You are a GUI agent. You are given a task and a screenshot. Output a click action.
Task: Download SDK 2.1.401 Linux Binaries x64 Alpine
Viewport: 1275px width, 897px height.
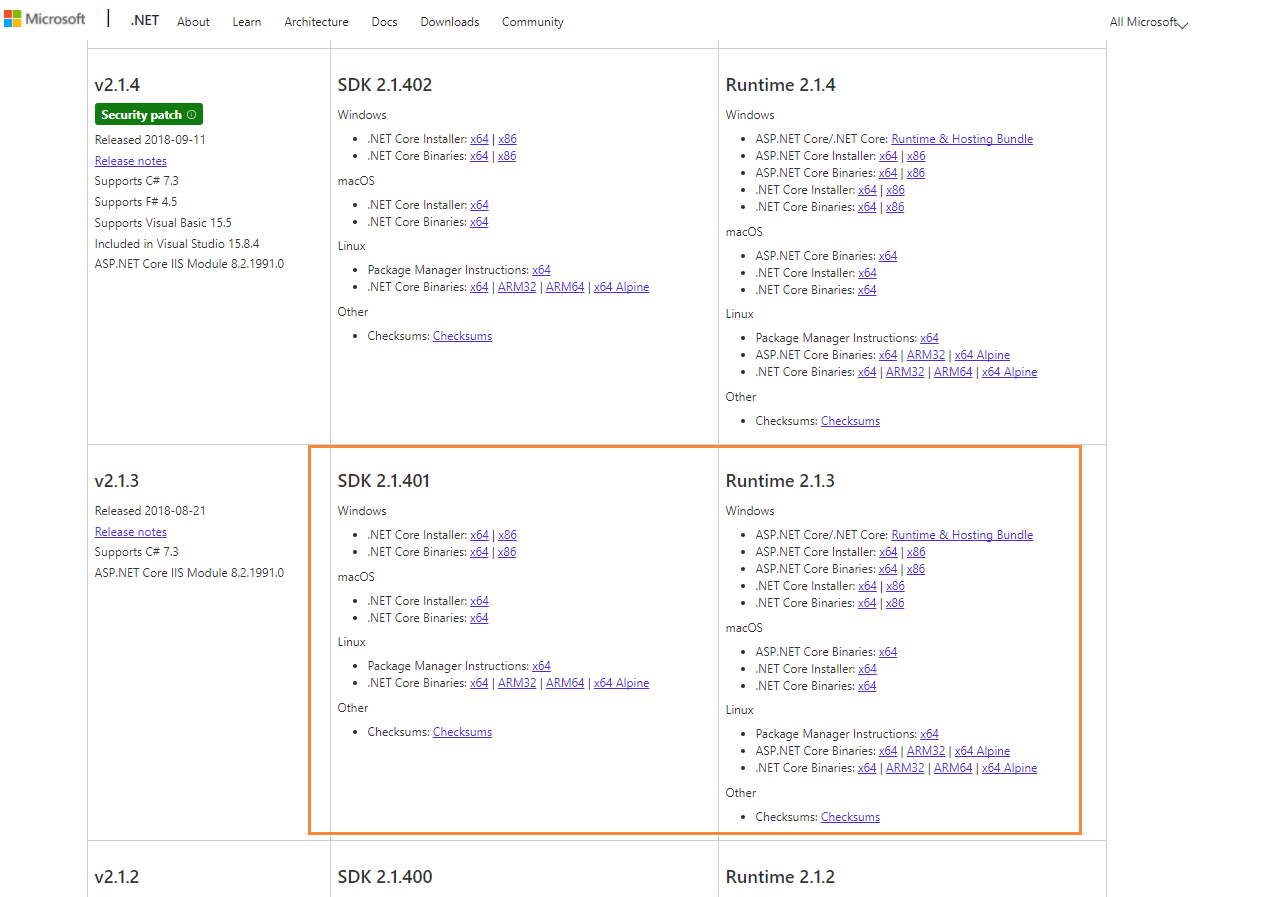pos(621,683)
